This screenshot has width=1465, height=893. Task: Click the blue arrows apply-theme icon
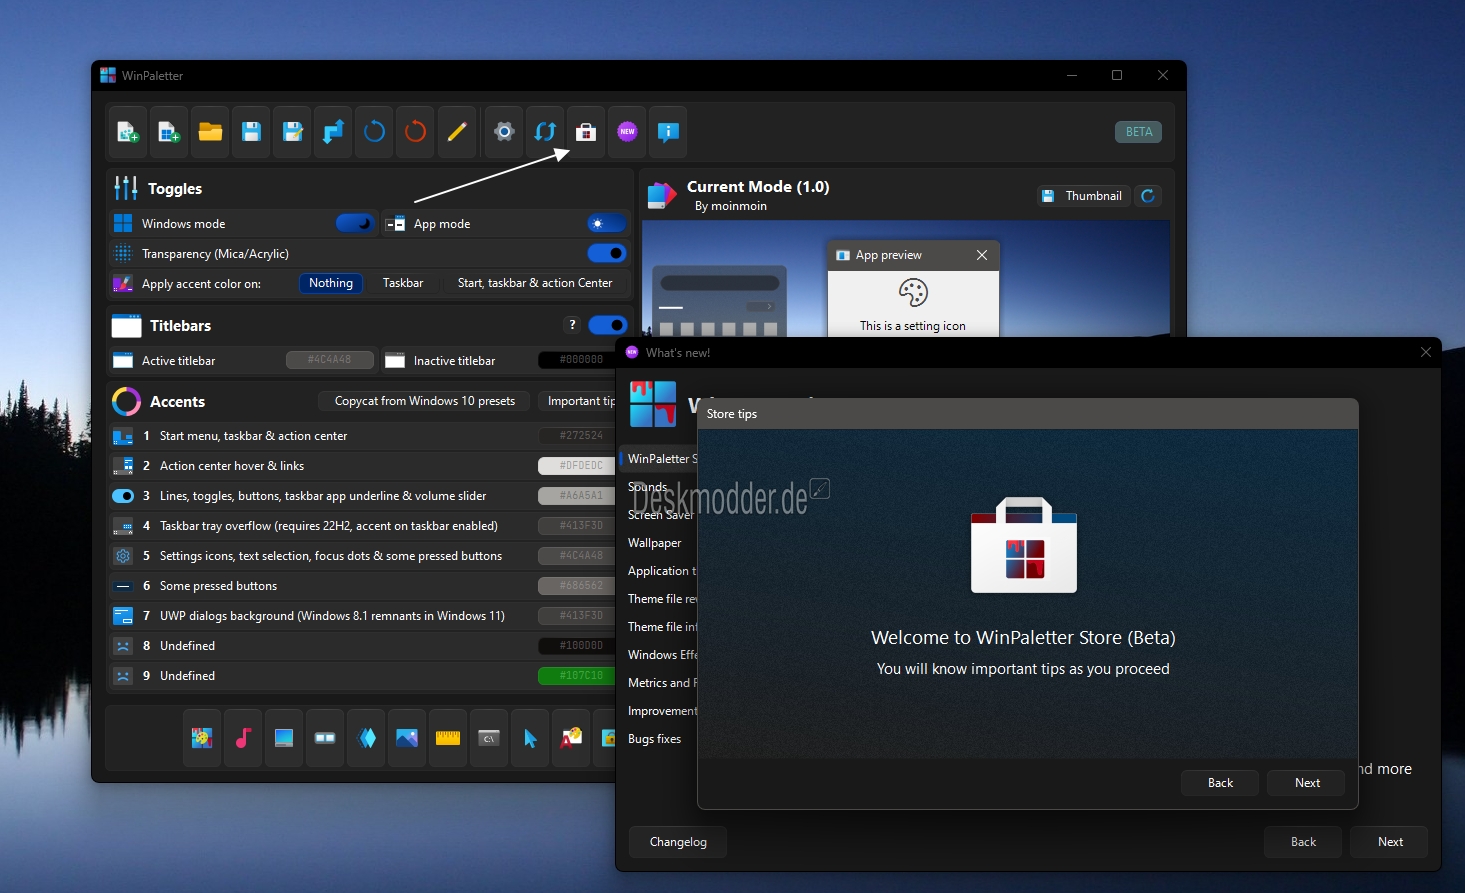coord(333,132)
